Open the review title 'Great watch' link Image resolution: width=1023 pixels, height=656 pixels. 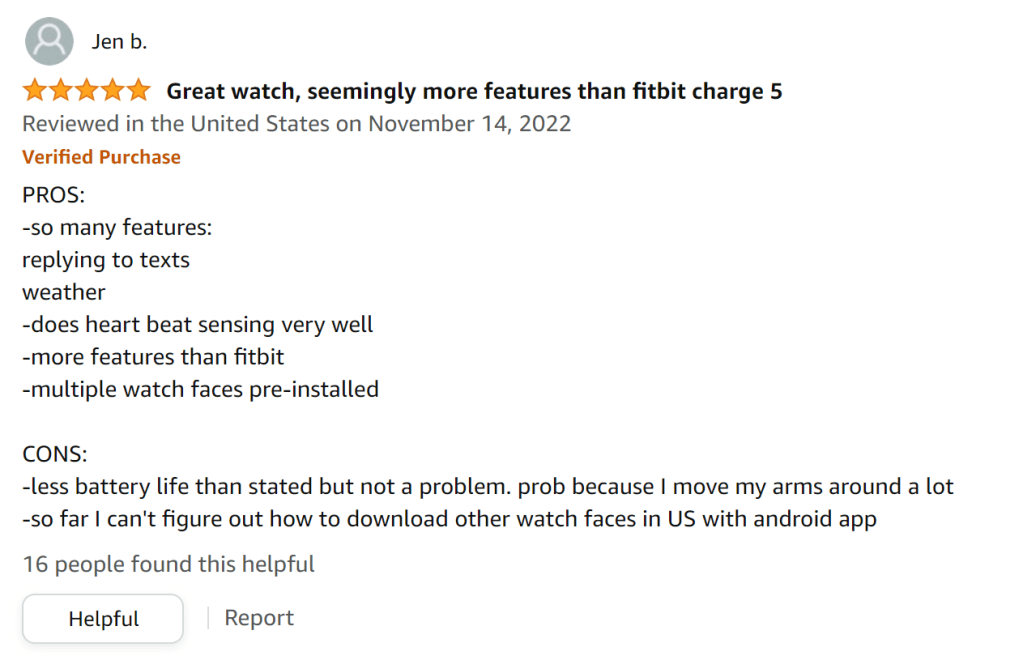coord(474,92)
